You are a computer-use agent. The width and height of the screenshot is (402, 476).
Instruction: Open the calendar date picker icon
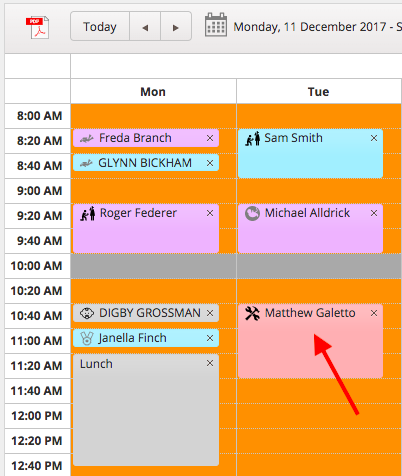point(216,25)
